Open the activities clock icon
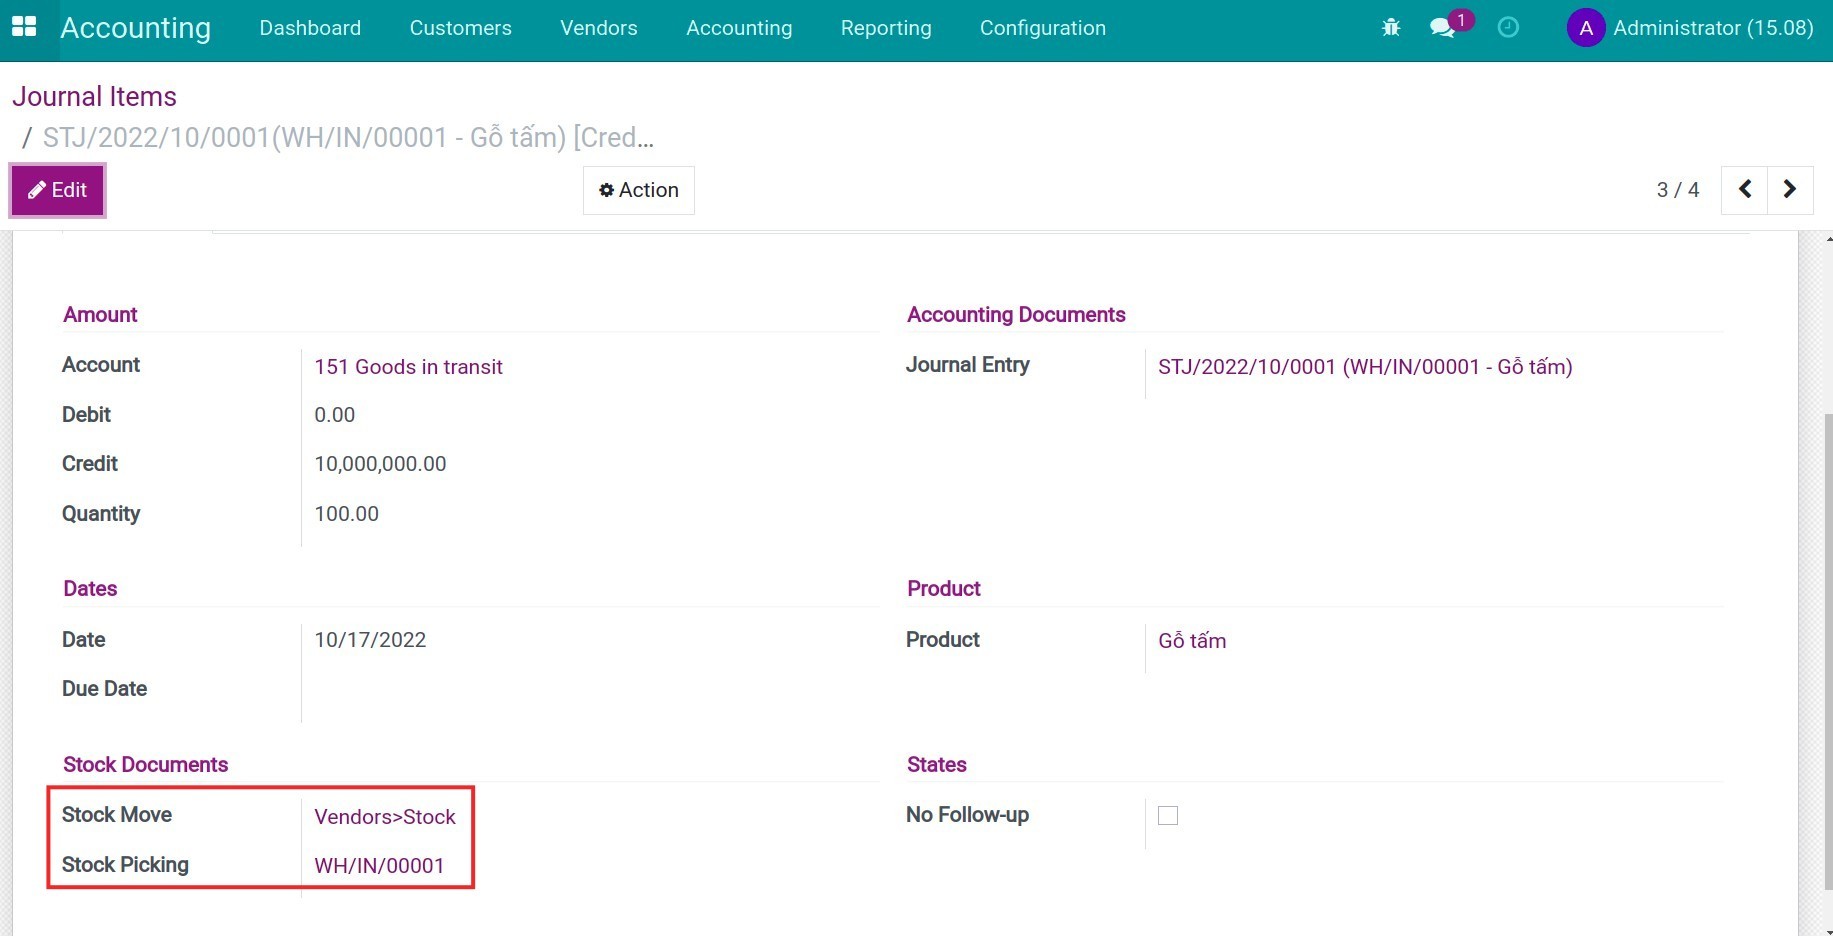 tap(1507, 28)
